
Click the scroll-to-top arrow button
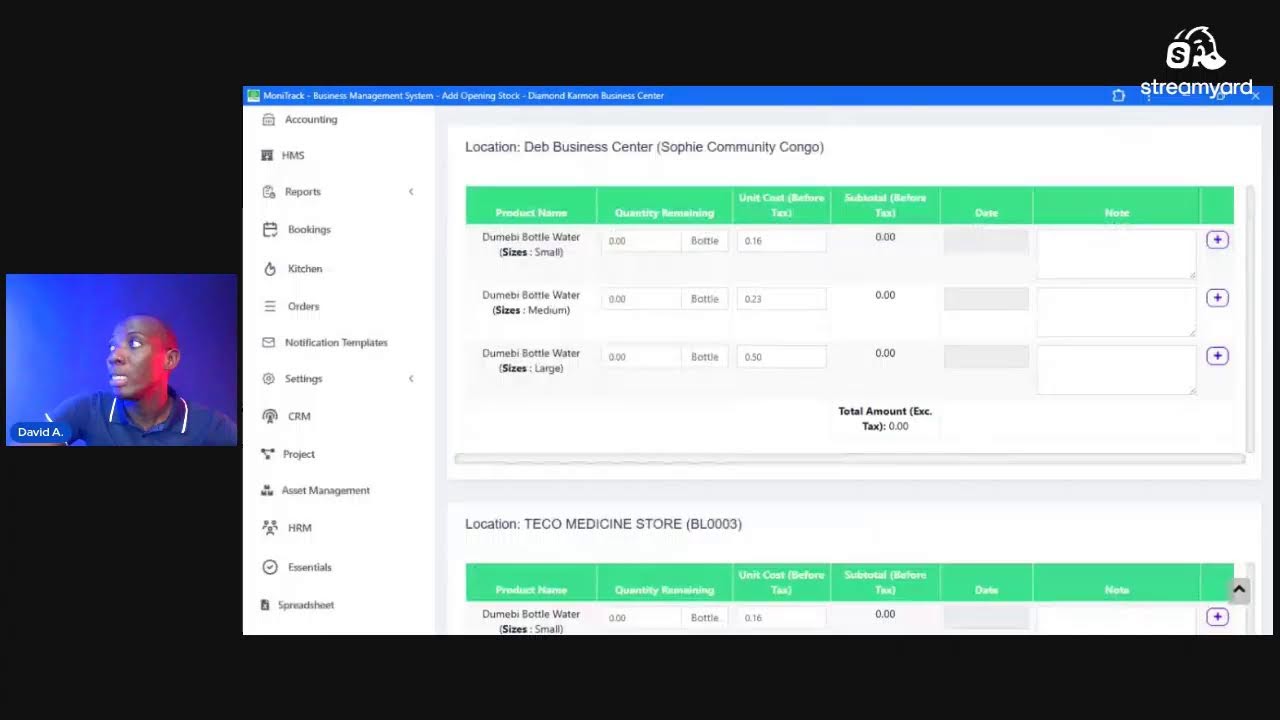pyautogui.click(x=1239, y=590)
